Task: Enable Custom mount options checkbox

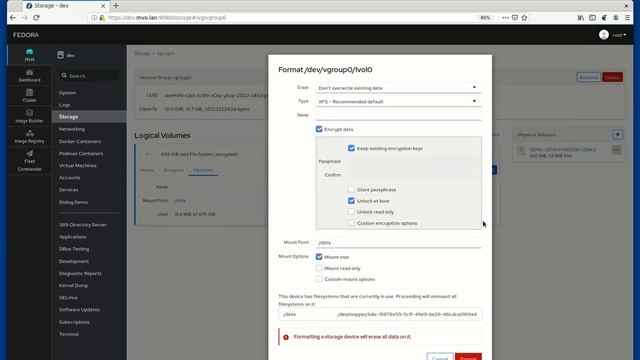Action: 319,279
